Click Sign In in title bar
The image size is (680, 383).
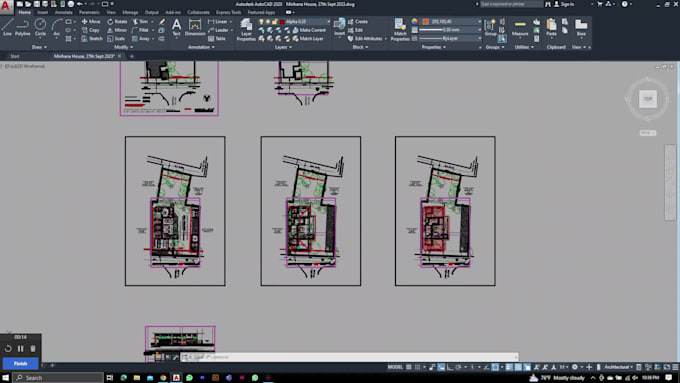(x=564, y=4)
